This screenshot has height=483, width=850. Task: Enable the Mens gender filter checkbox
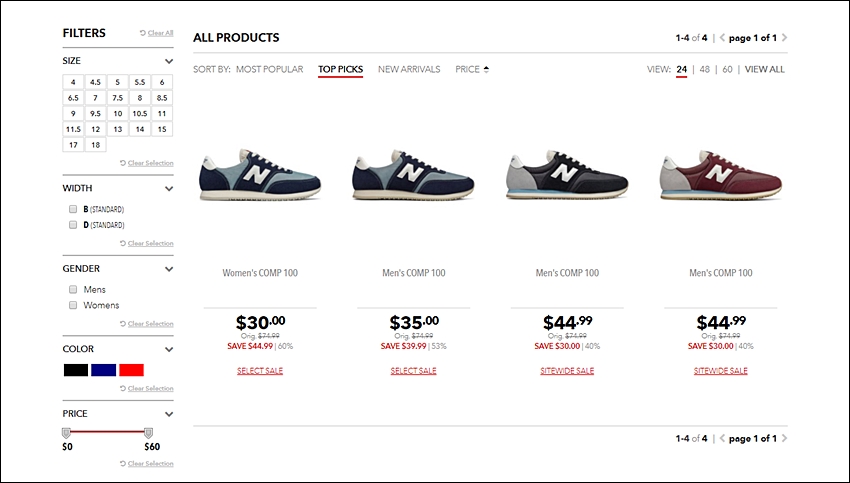click(73, 289)
